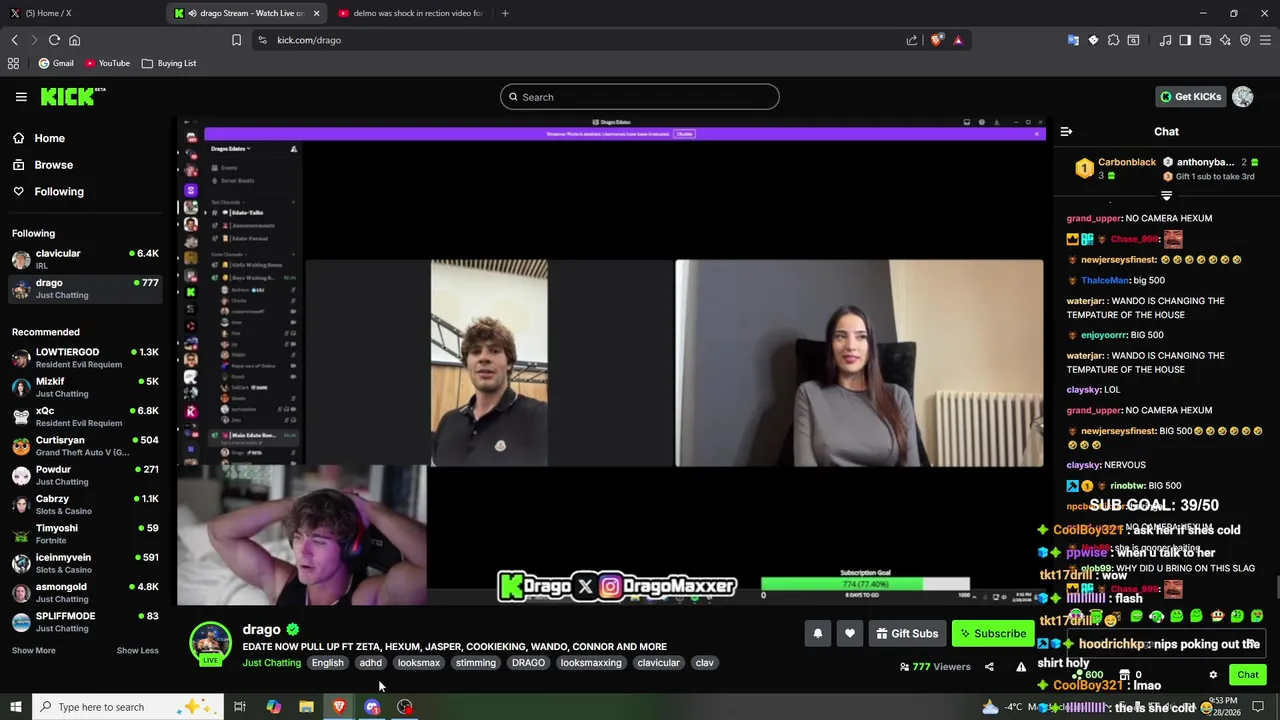
Task: Click the Just Chatting category link
Action: coord(271,663)
